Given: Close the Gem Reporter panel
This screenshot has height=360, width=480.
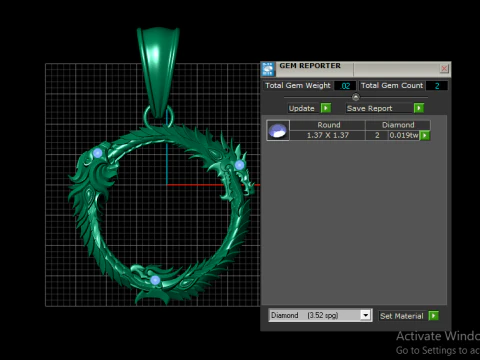Looking at the screenshot, I should 444,69.
